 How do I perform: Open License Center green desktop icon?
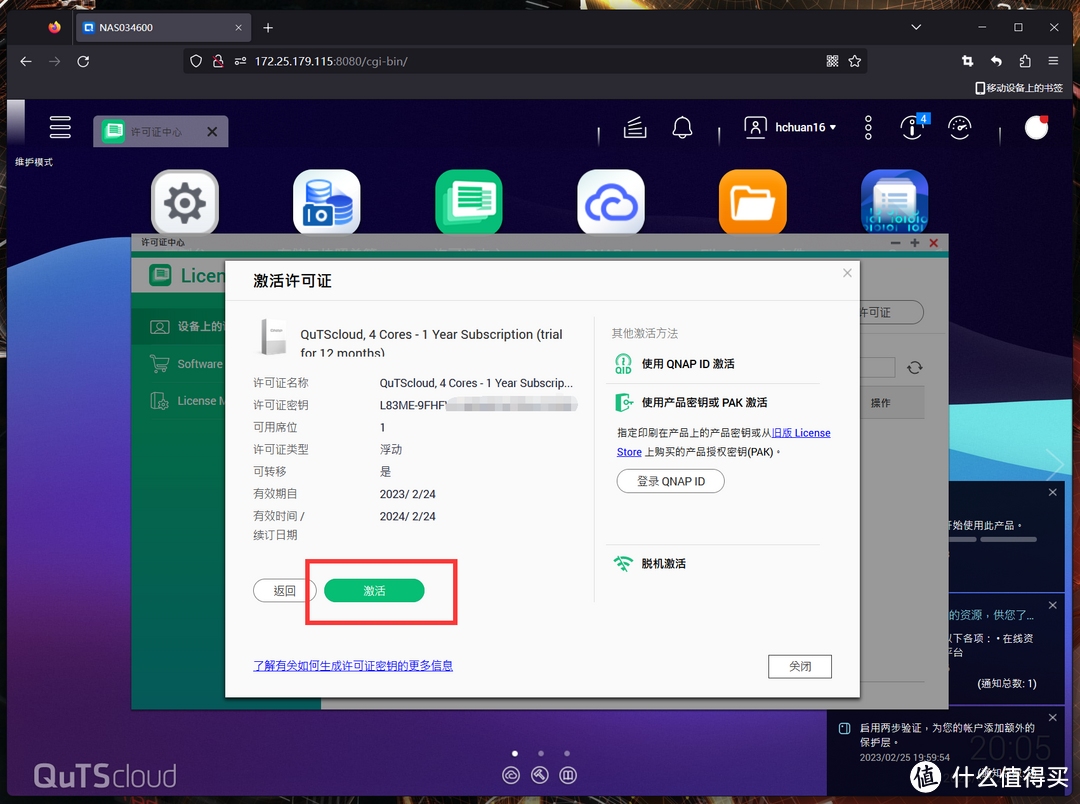click(x=469, y=203)
